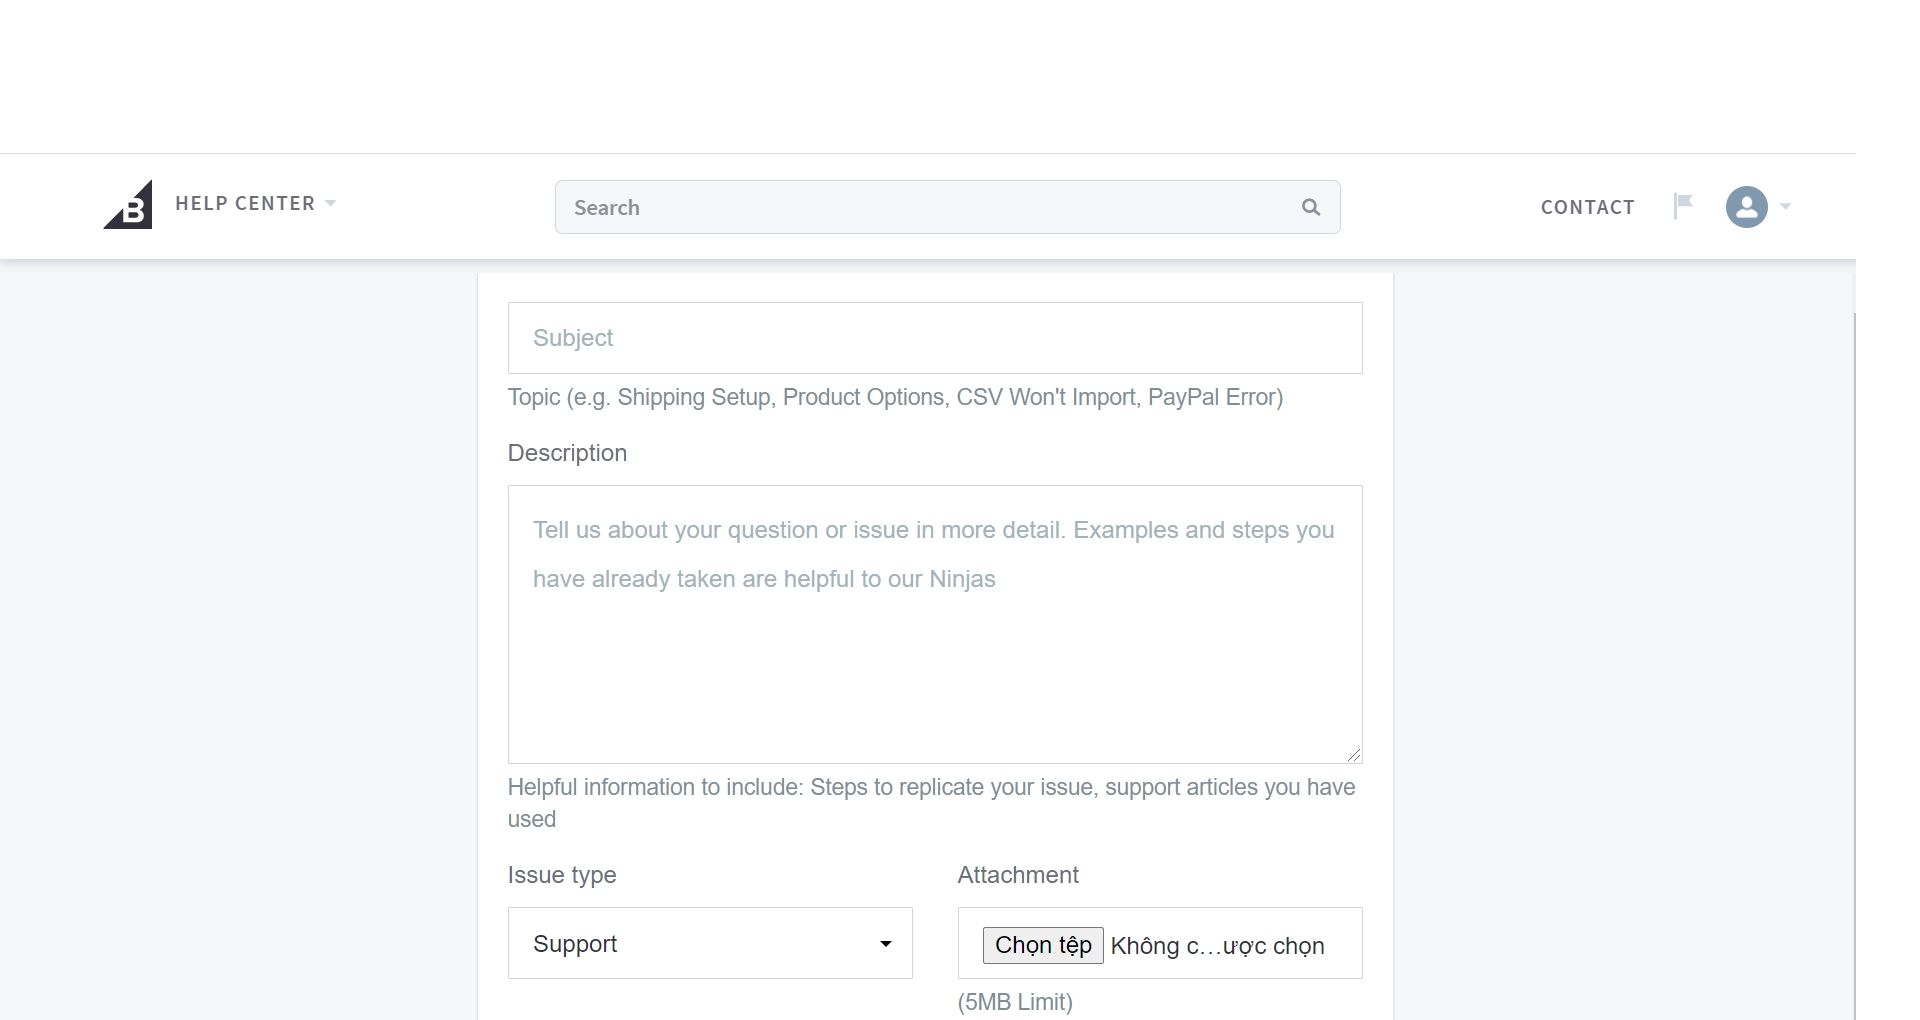
Task: Click the Attachment label
Action: pyautogui.click(x=1017, y=875)
